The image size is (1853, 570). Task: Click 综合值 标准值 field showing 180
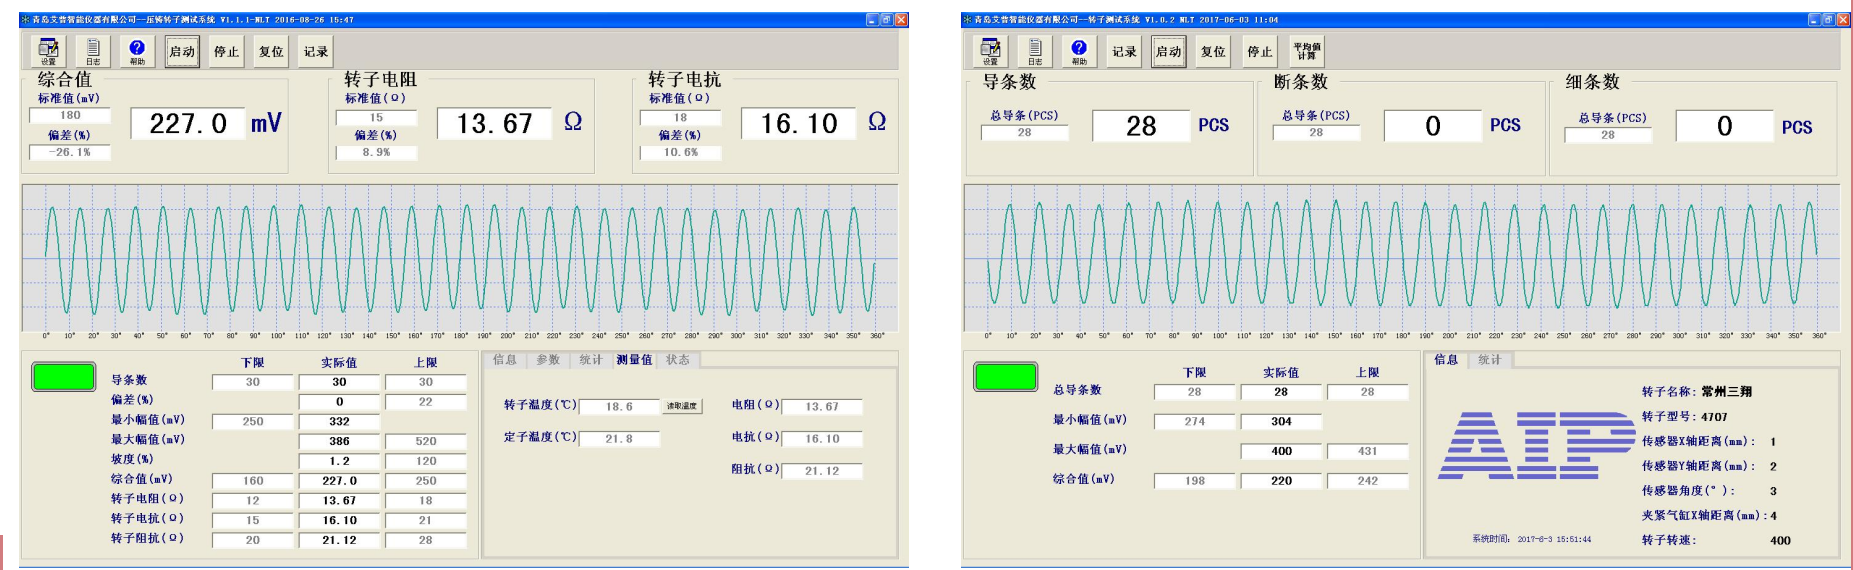click(x=70, y=116)
